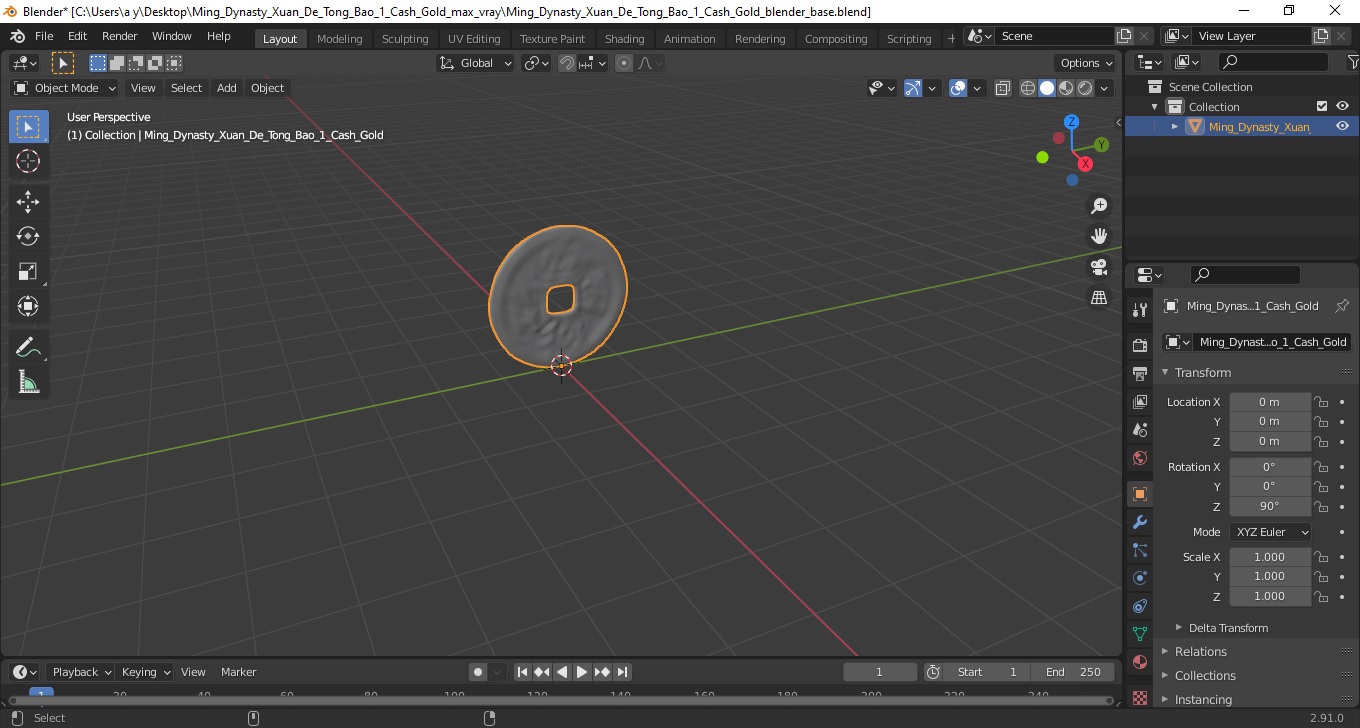The width and height of the screenshot is (1360, 728).
Task: Open the File menu
Action: 44,36
